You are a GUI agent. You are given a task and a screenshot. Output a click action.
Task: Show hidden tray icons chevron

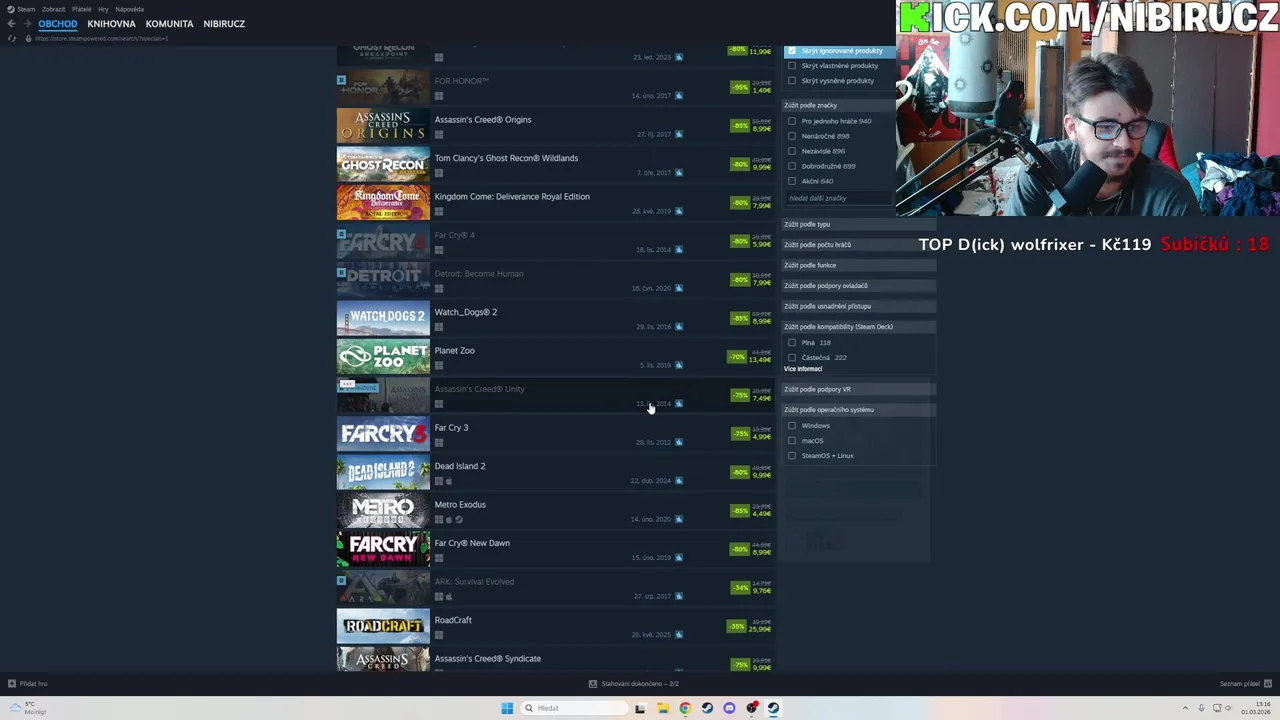1186,708
